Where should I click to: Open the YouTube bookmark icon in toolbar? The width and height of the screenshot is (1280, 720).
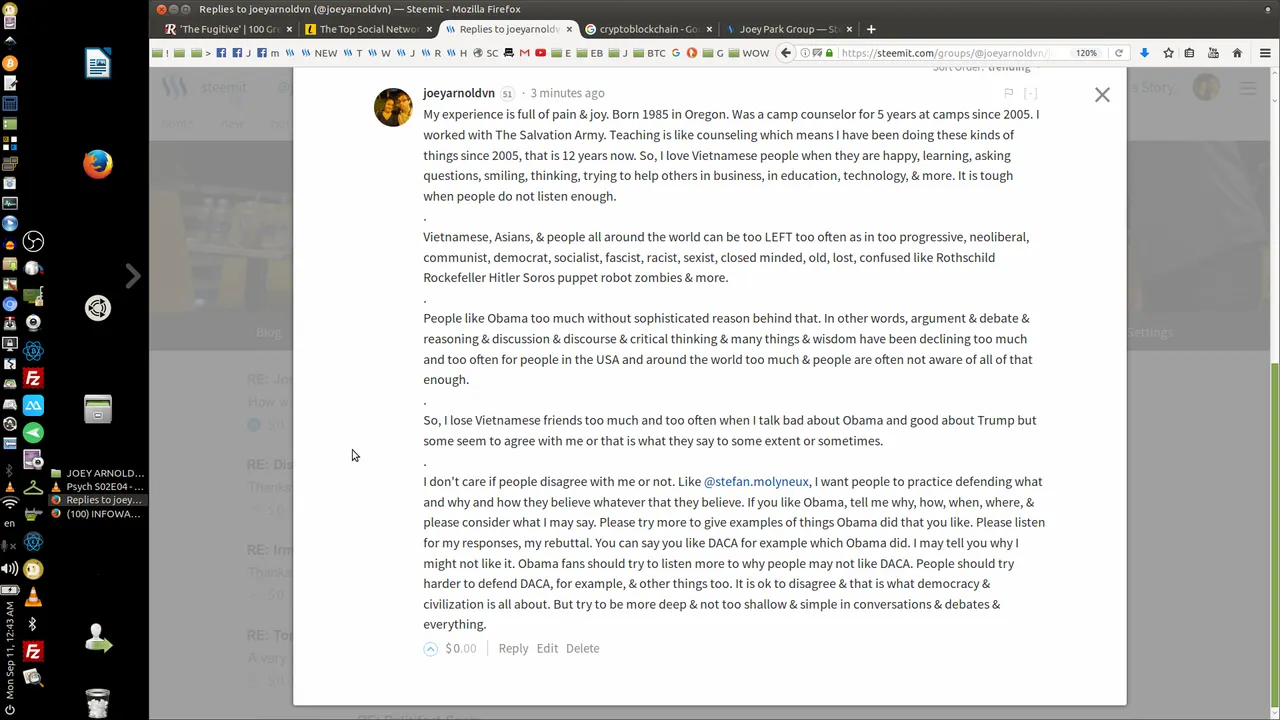tap(540, 53)
